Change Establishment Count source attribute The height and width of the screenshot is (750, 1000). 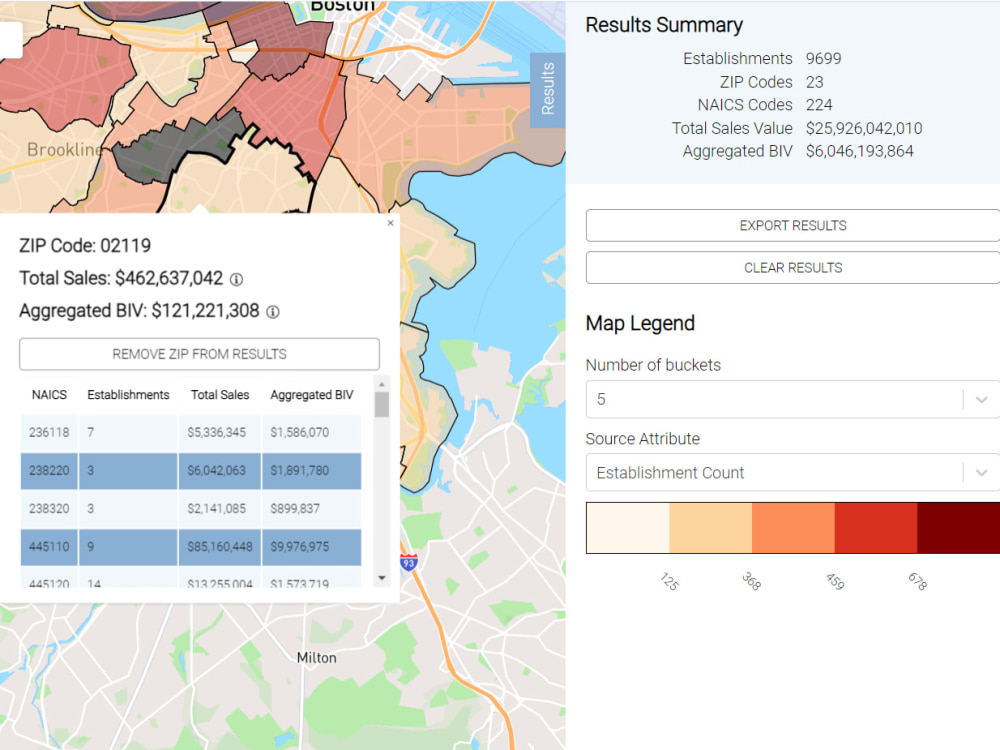792,472
